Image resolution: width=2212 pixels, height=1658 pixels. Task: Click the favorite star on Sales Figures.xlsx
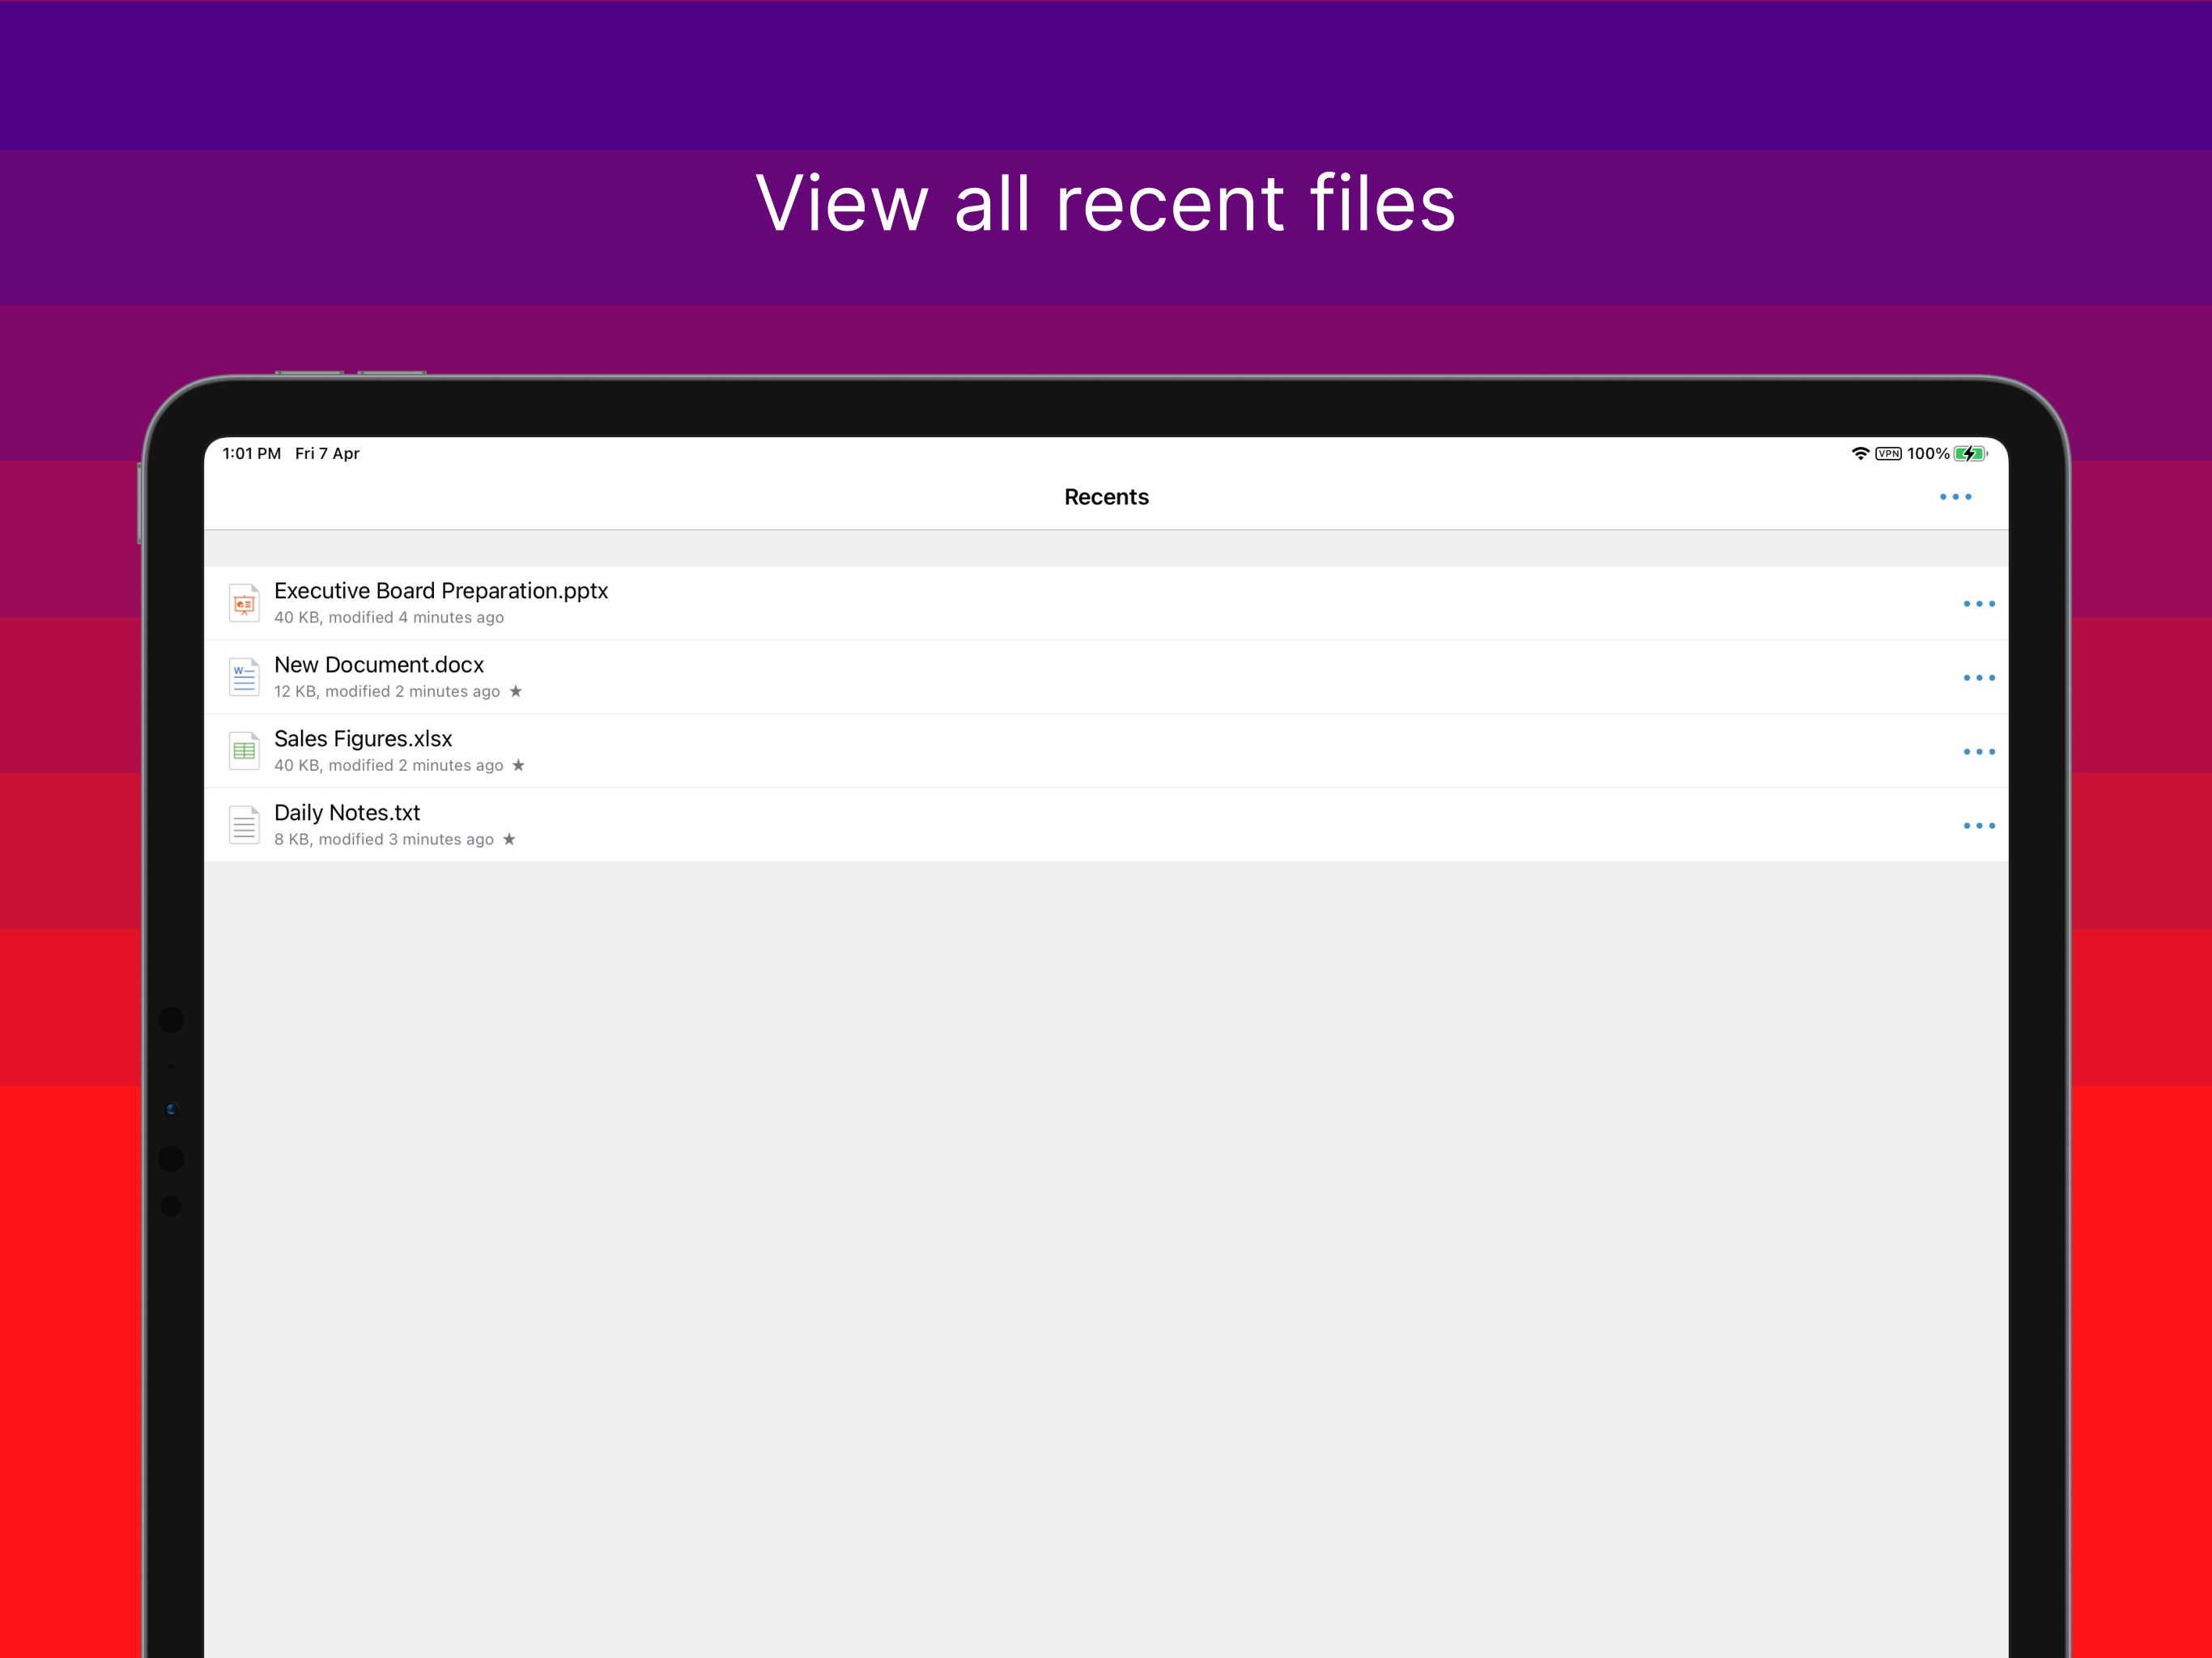point(518,765)
